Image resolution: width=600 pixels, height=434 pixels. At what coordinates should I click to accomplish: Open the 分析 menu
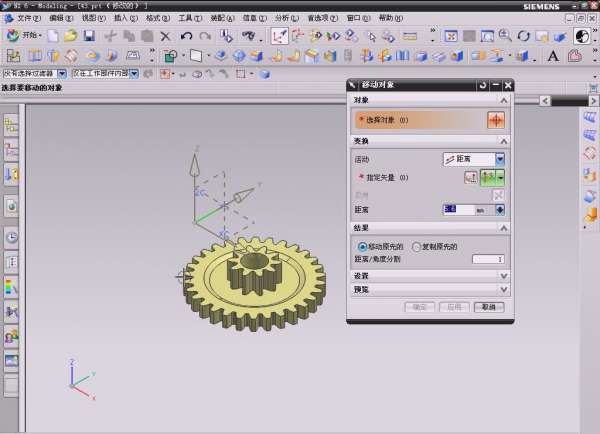click(285, 18)
